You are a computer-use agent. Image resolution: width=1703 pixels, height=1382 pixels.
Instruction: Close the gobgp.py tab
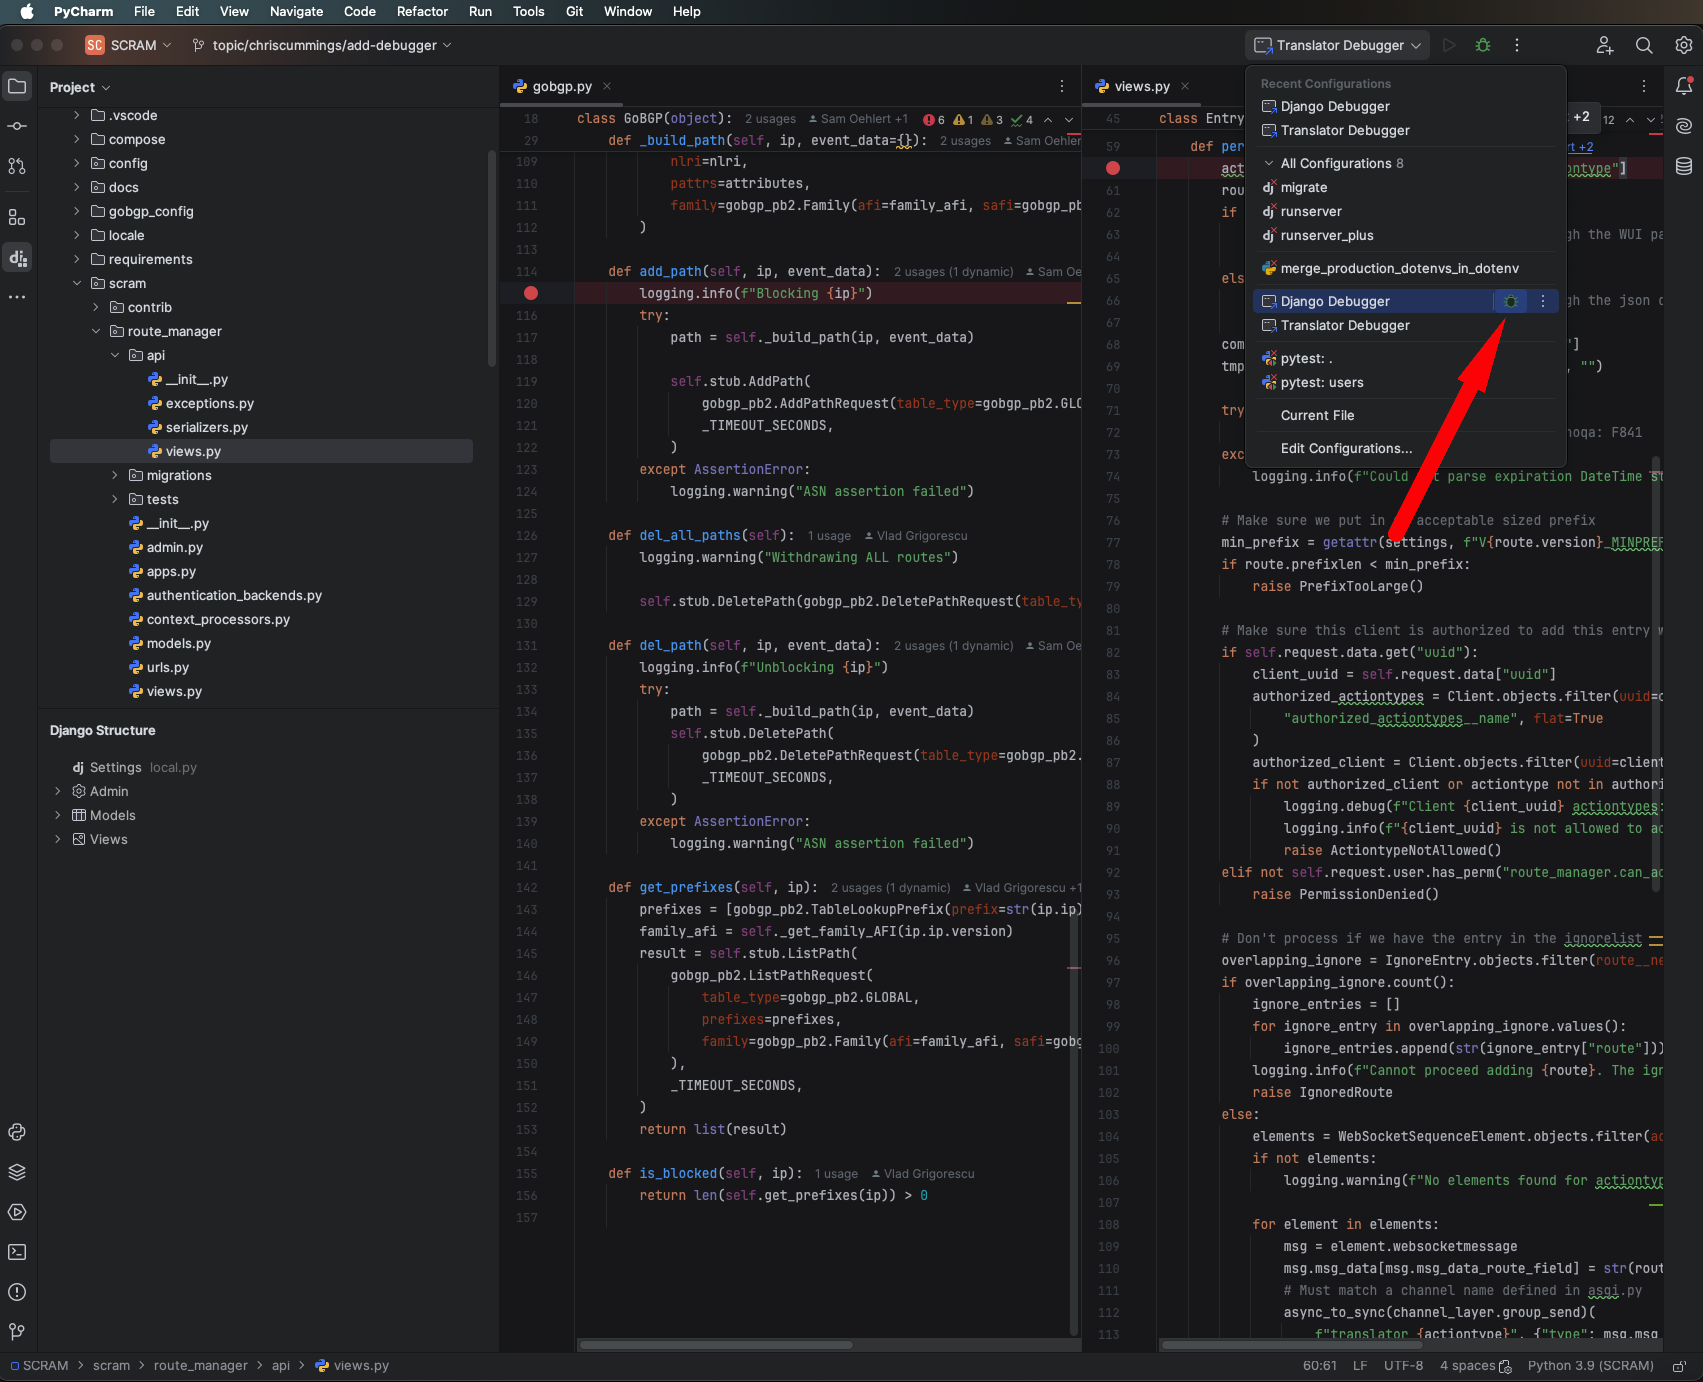pyautogui.click(x=607, y=86)
